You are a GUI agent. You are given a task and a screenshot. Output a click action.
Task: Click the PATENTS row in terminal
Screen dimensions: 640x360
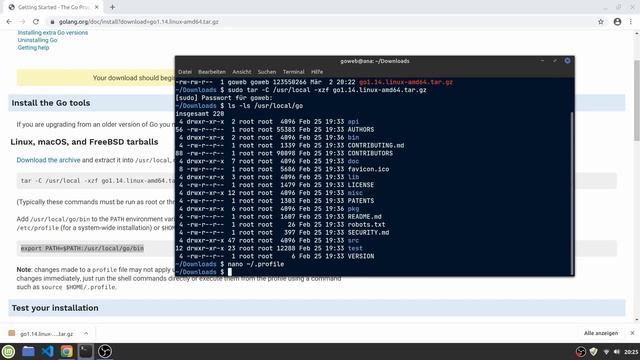click(x=275, y=200)
